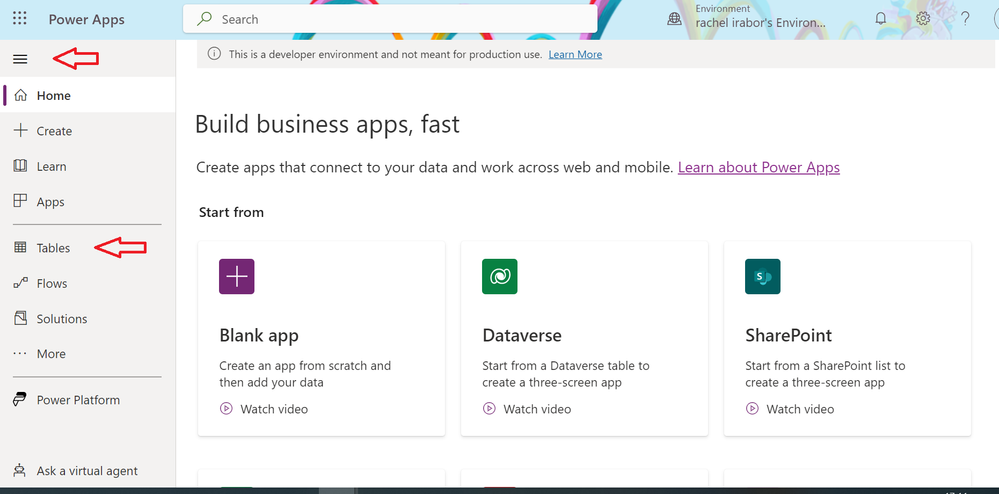Open the notifications bell
Image resolution: width=999 pixels, height=494 pixels.
[x=880, y=18]
